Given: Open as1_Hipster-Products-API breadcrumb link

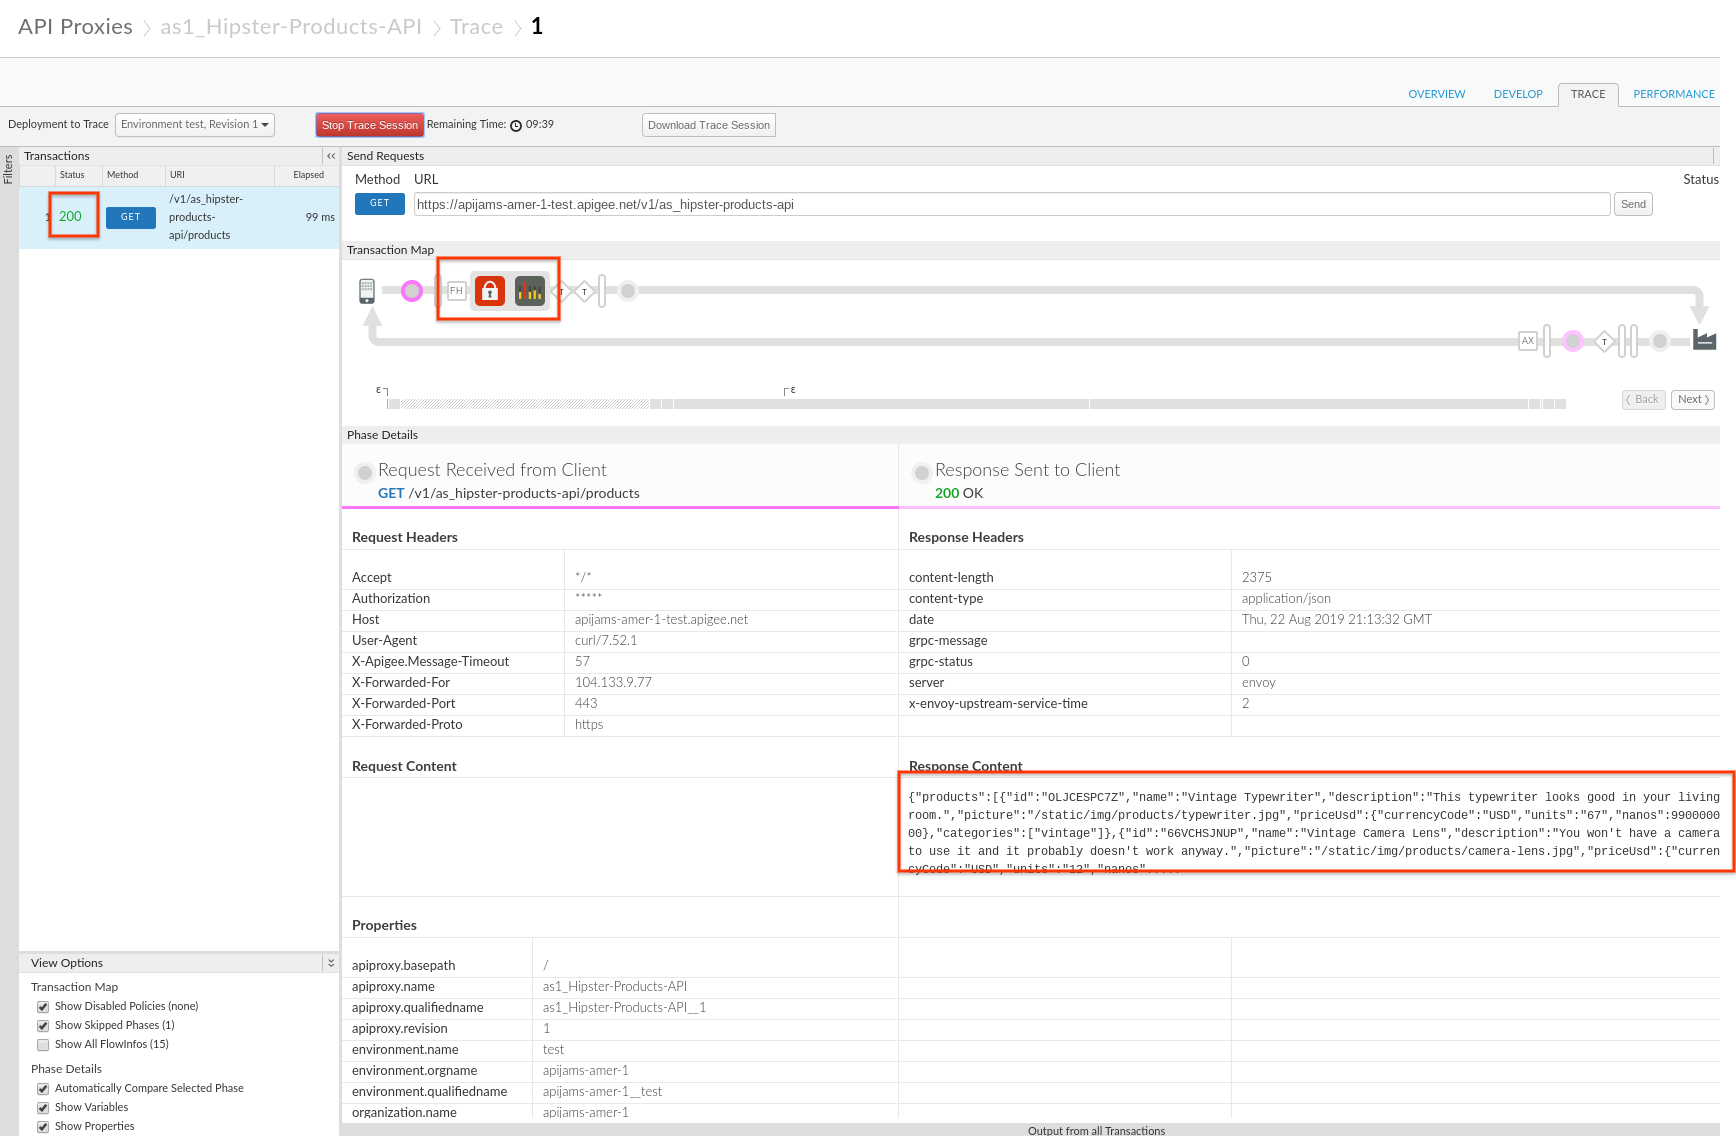Looking at the screenshot, I should pyautogui.click(x=291, y=27).
